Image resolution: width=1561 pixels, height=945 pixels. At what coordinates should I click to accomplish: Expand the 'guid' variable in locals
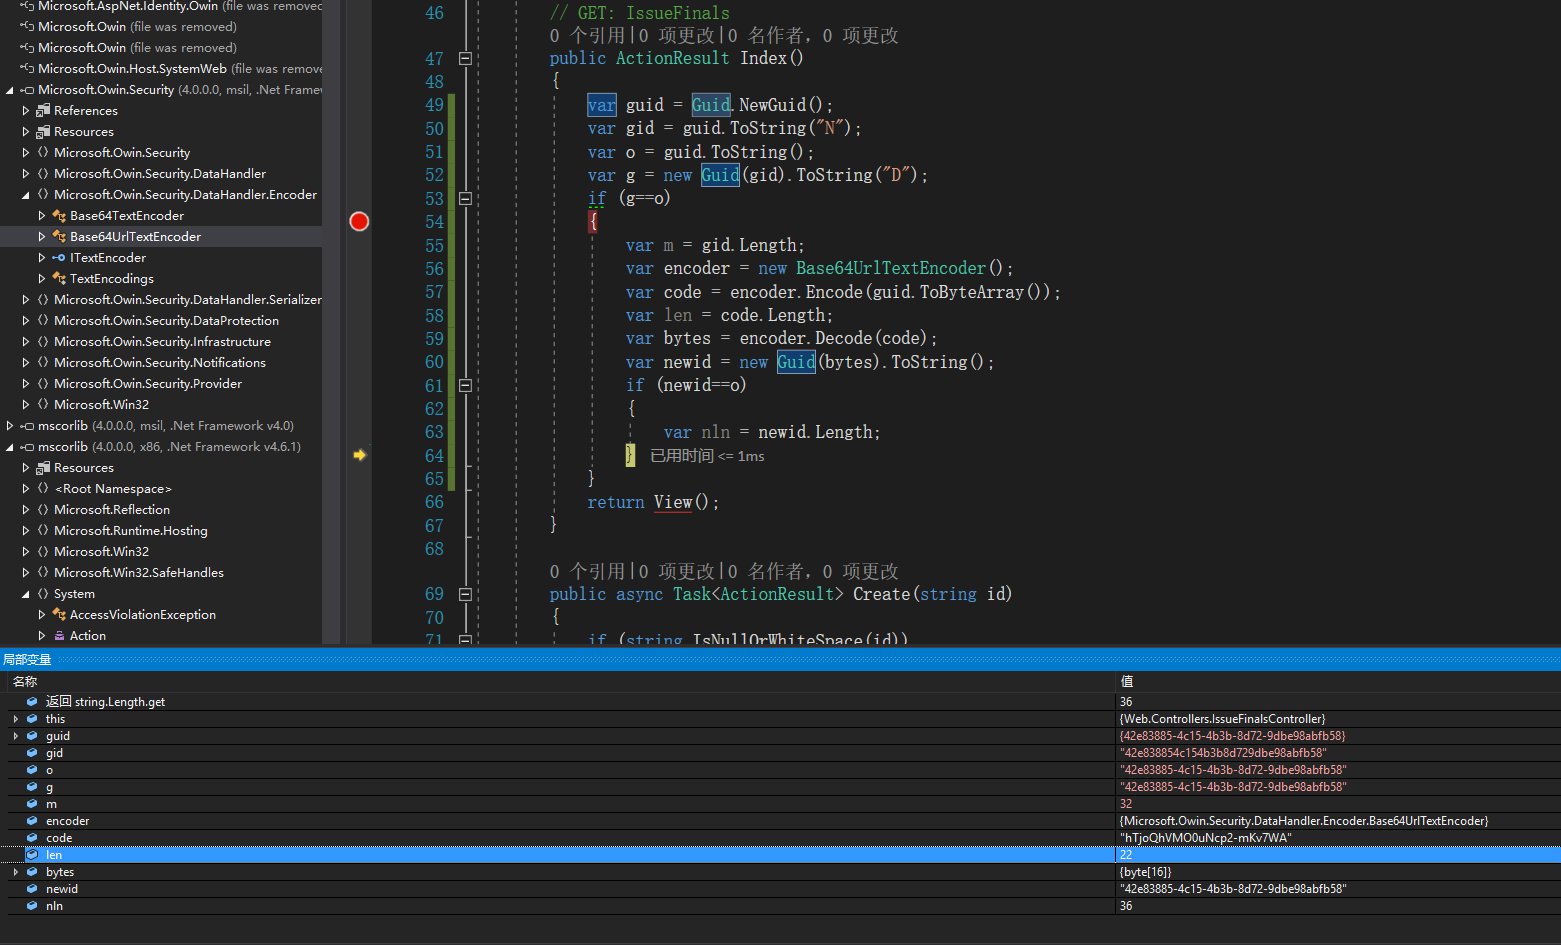tap(15, 736)
